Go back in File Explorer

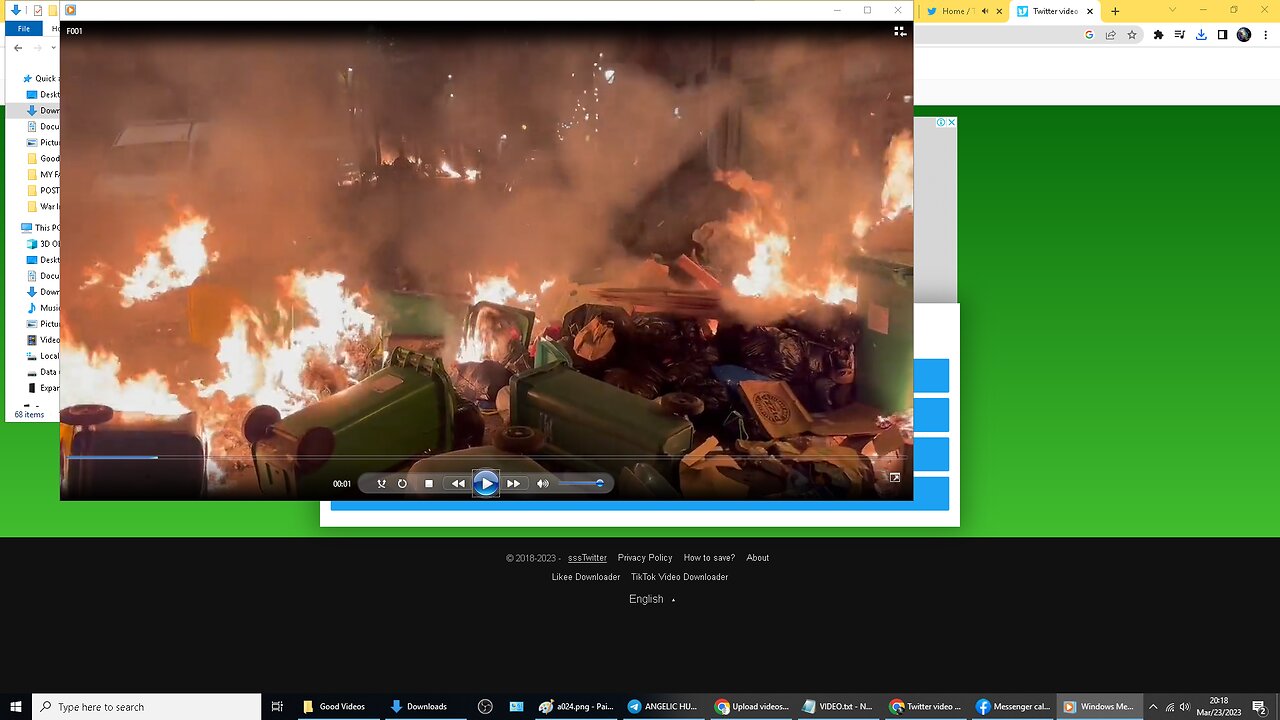pyautogui.click(x=18, y=48)
